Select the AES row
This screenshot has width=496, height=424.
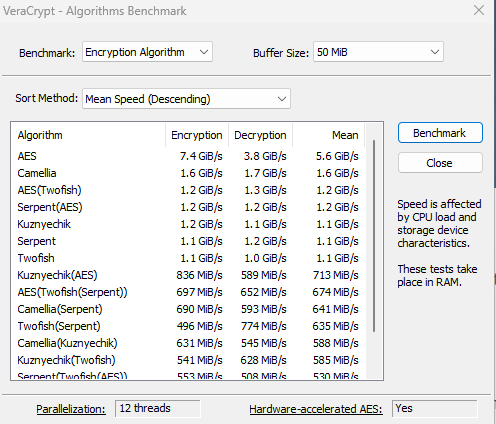click(x=188, y=156)
